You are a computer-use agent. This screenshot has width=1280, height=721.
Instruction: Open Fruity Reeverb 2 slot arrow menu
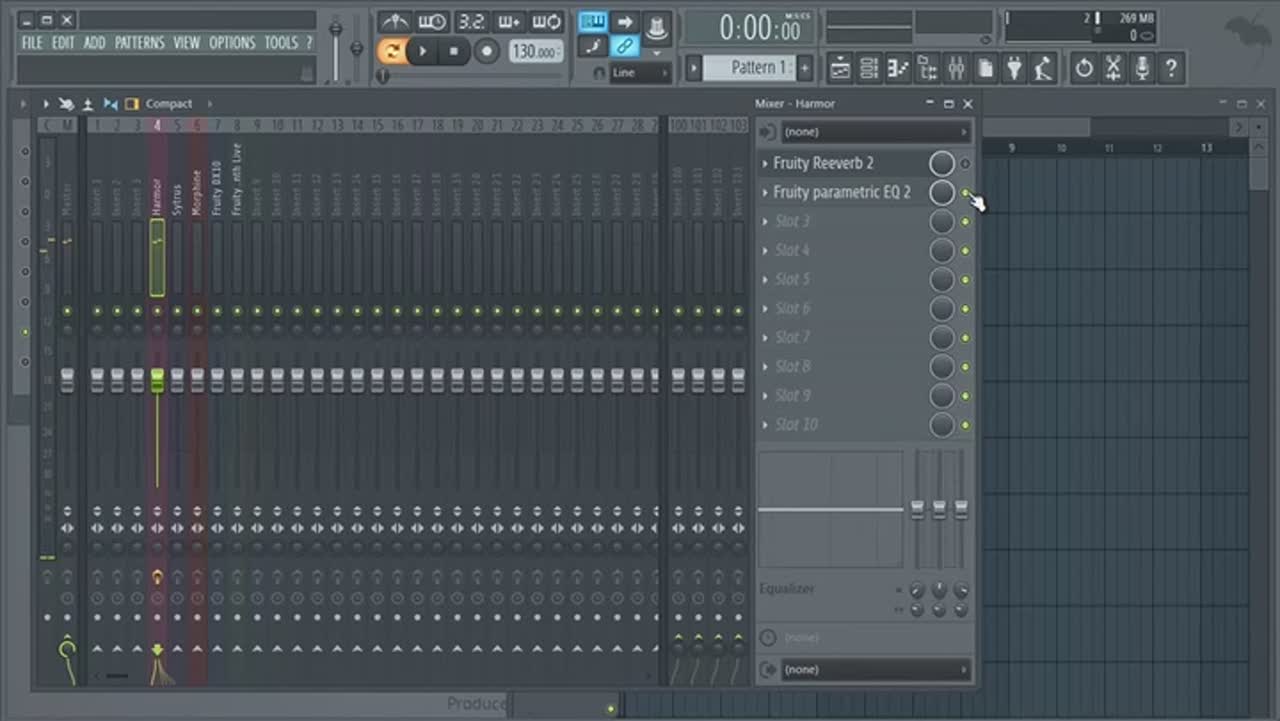pos(765,164)
